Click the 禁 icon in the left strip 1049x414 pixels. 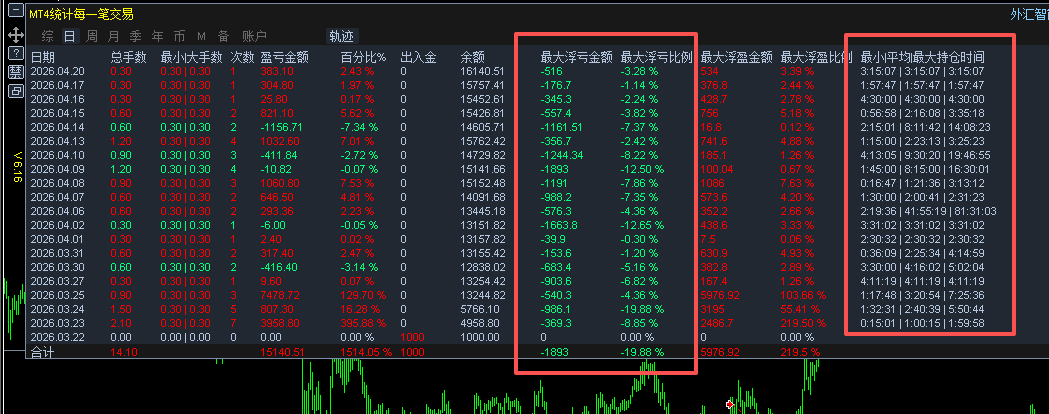15,72
